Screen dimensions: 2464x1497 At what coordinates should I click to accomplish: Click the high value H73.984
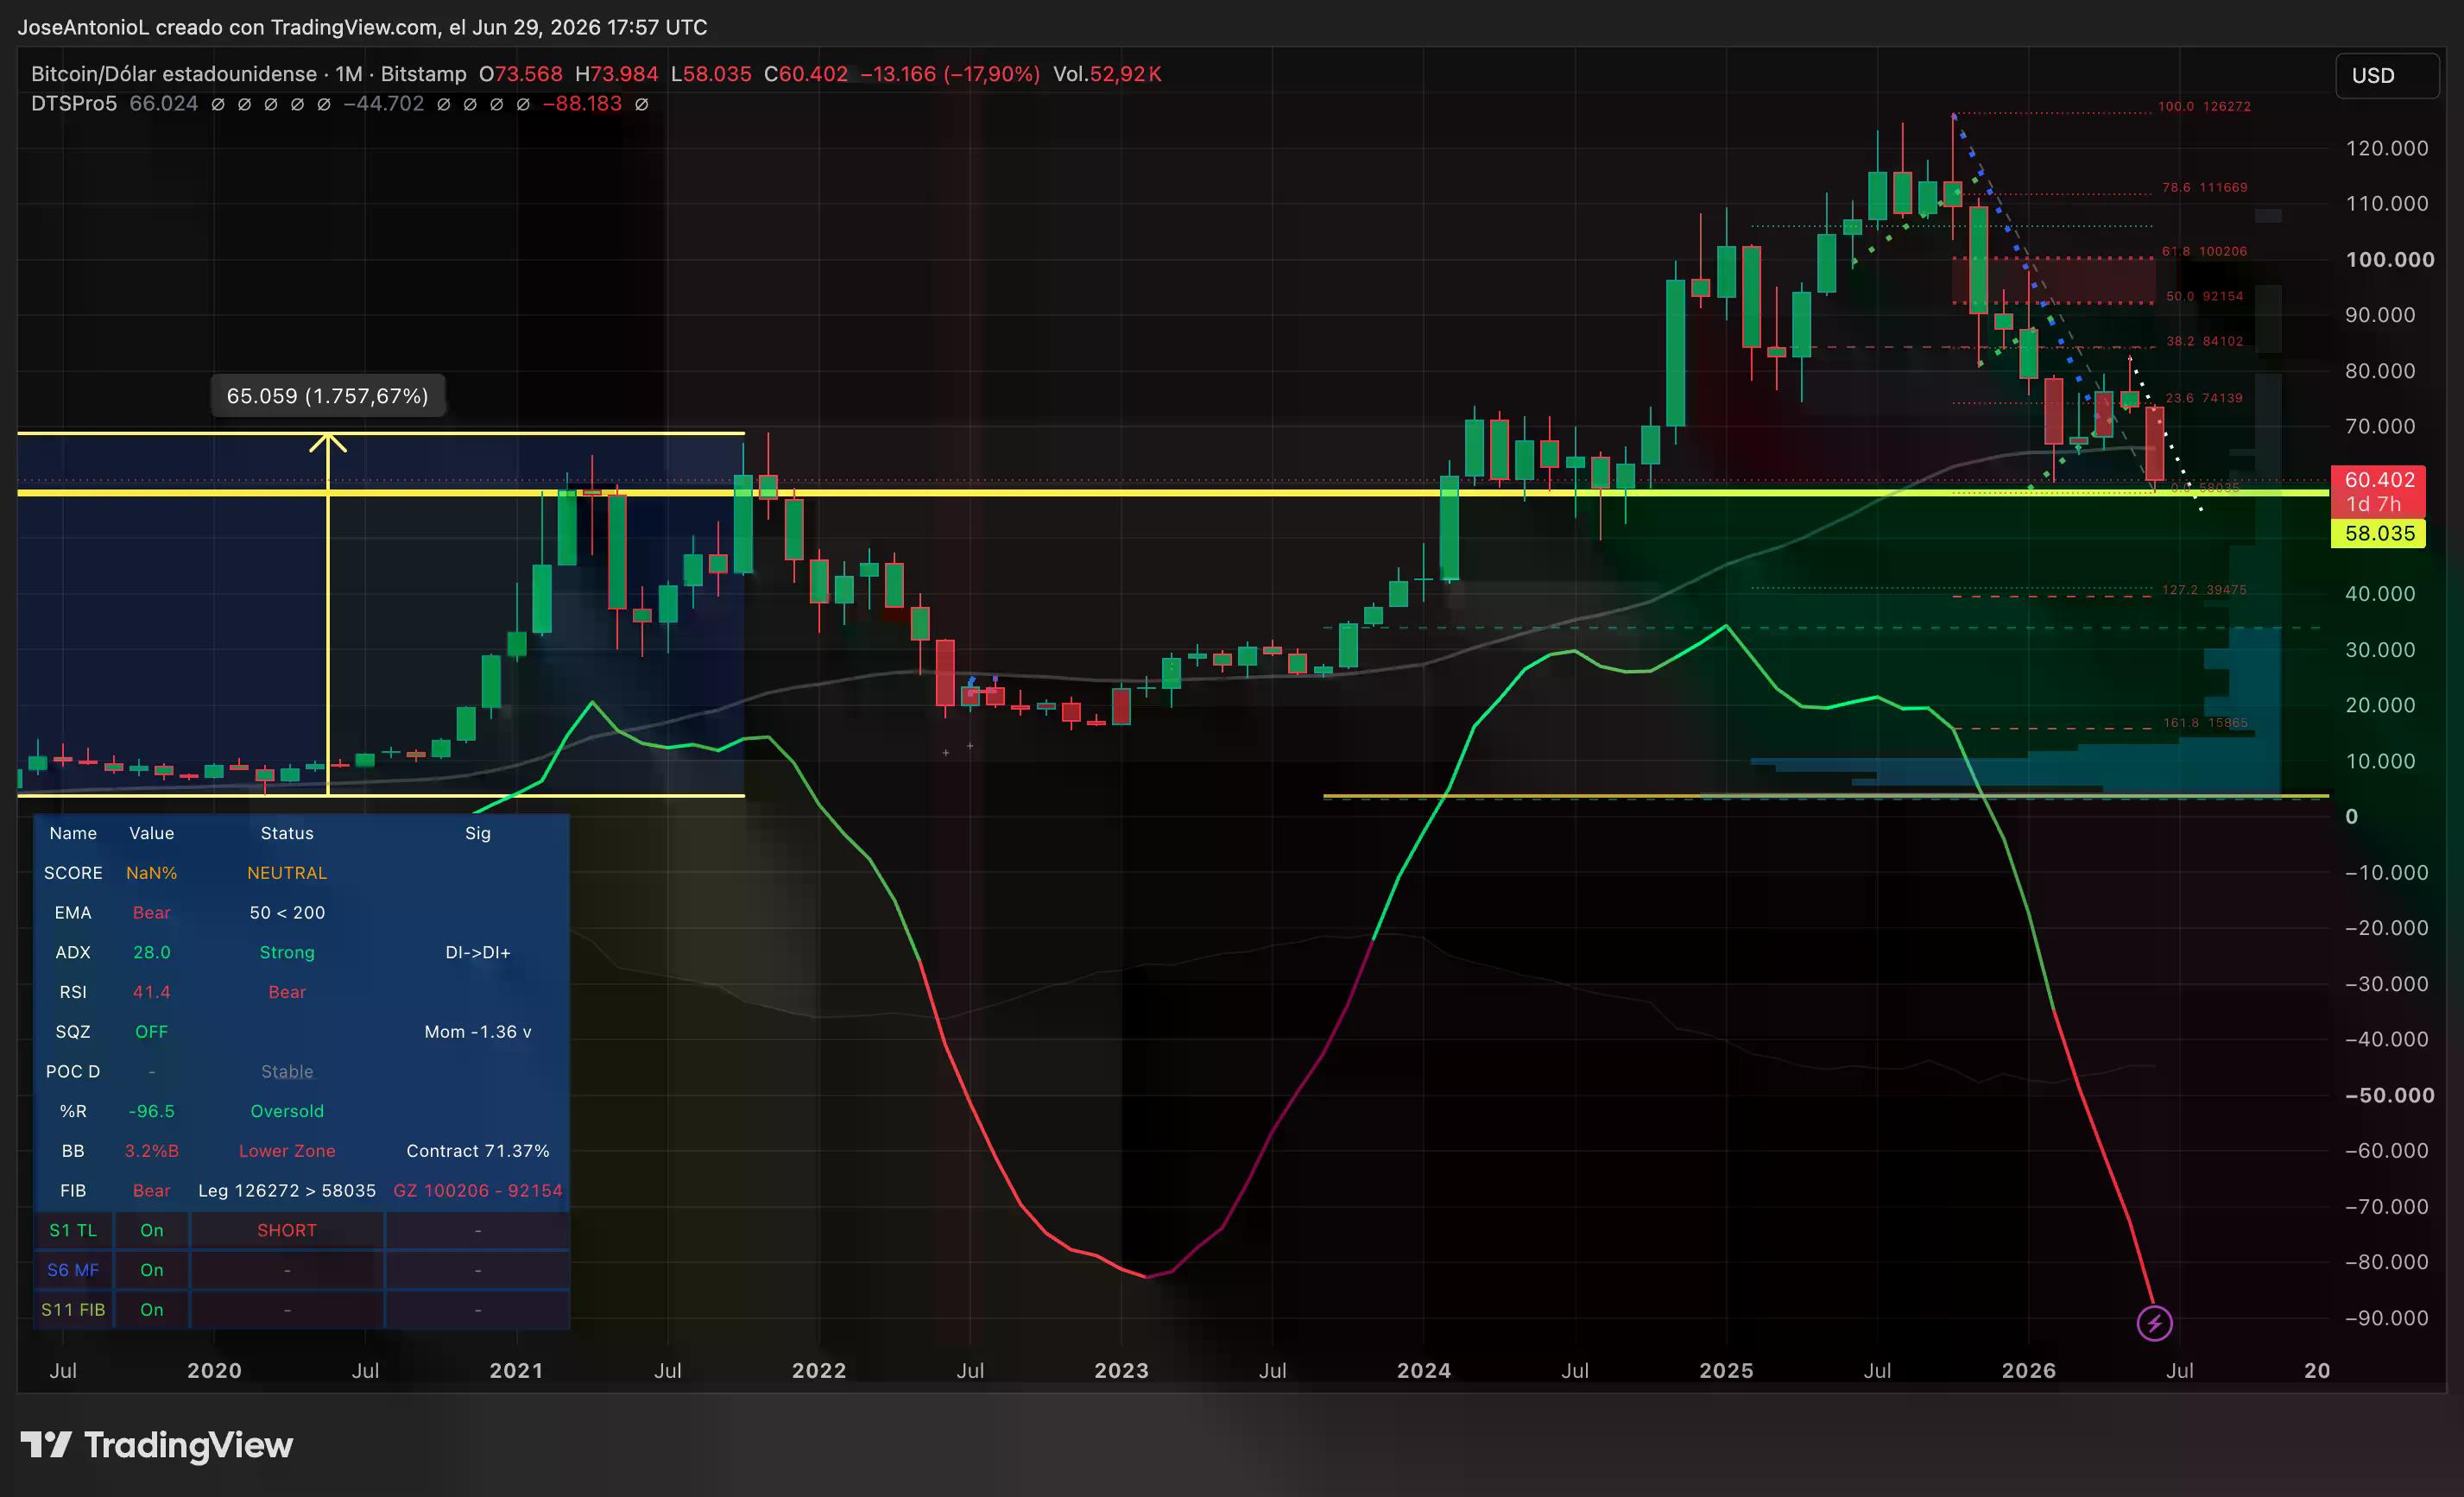tap(616, 74)
